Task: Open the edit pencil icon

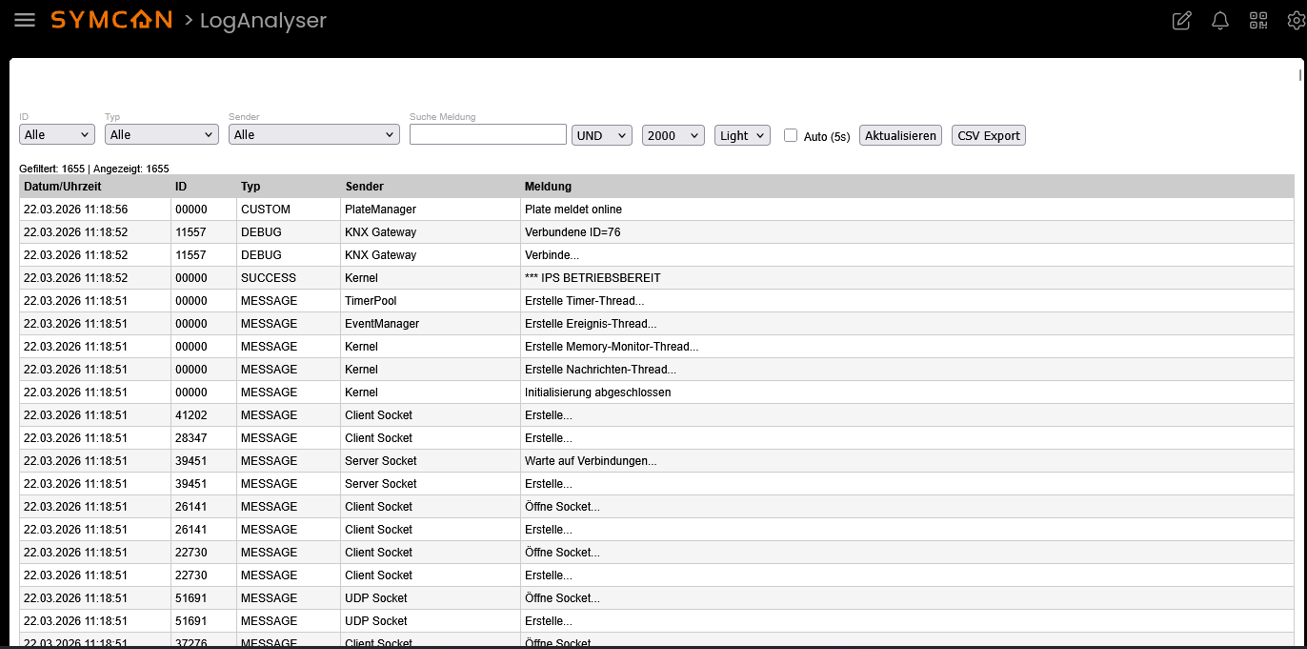Action: click(1181, 21)
